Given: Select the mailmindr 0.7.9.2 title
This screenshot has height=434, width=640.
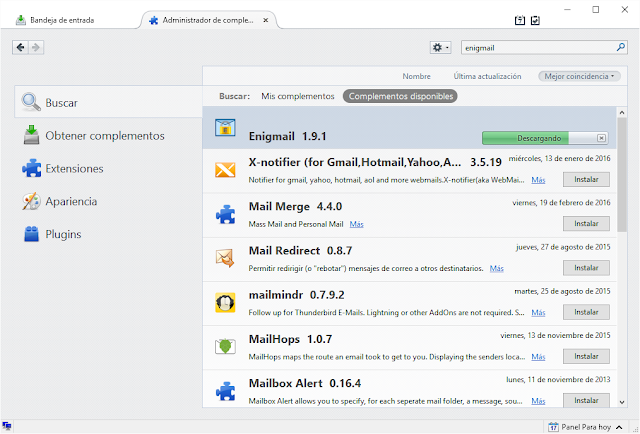Looking at the screenshot, I should point(296,295).
